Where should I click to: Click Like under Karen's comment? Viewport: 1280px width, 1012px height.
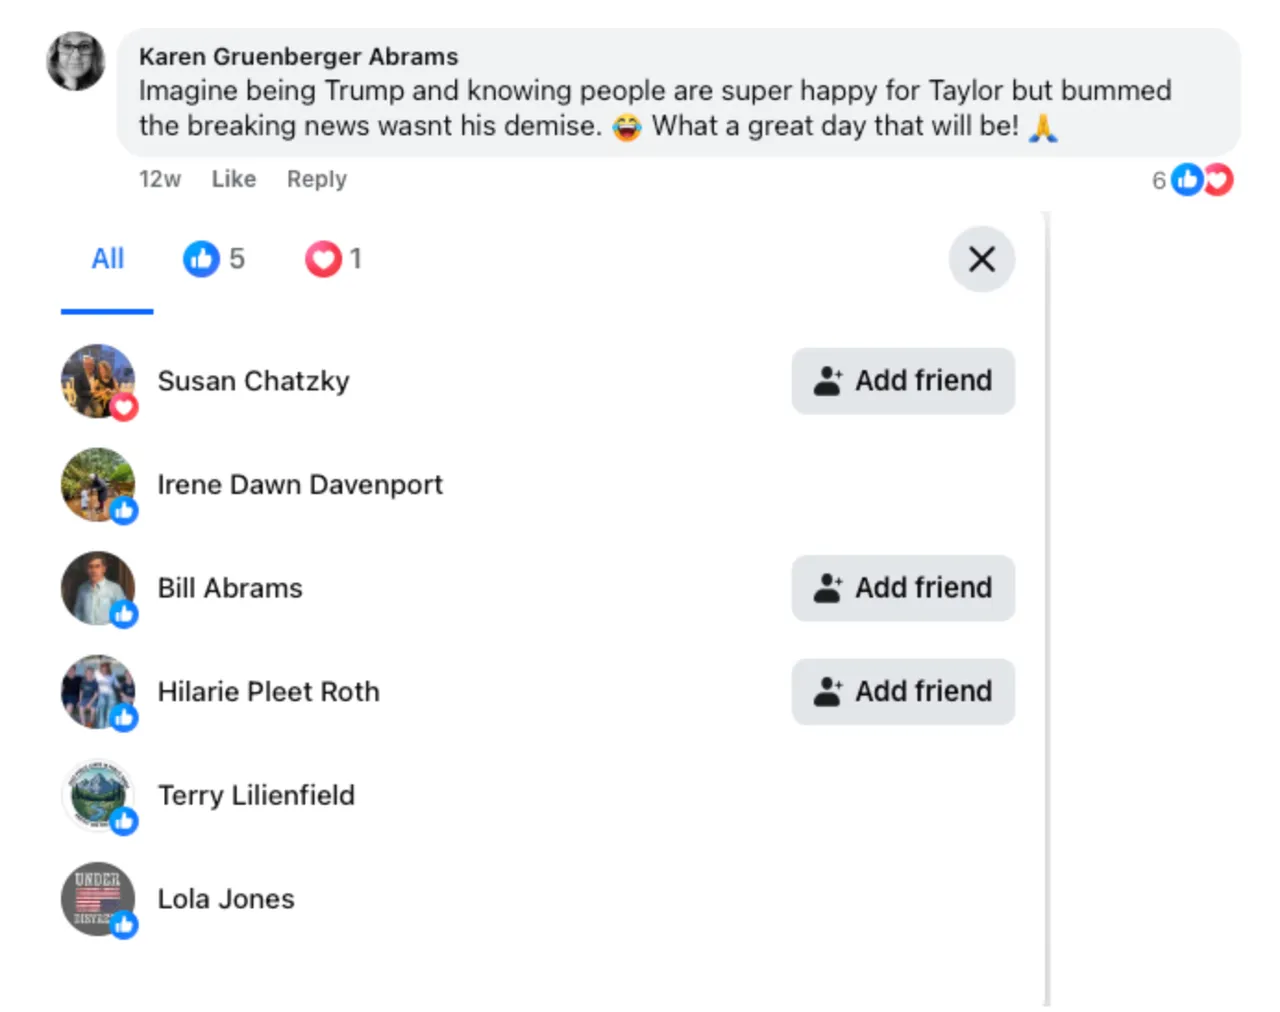[233, 179]
